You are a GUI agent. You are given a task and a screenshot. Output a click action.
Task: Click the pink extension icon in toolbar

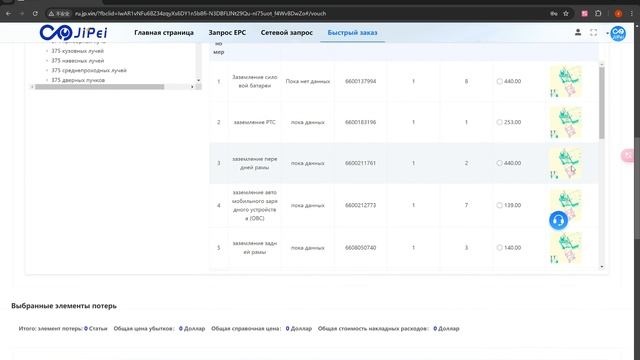pyautogui.click(x=584, y=13)
